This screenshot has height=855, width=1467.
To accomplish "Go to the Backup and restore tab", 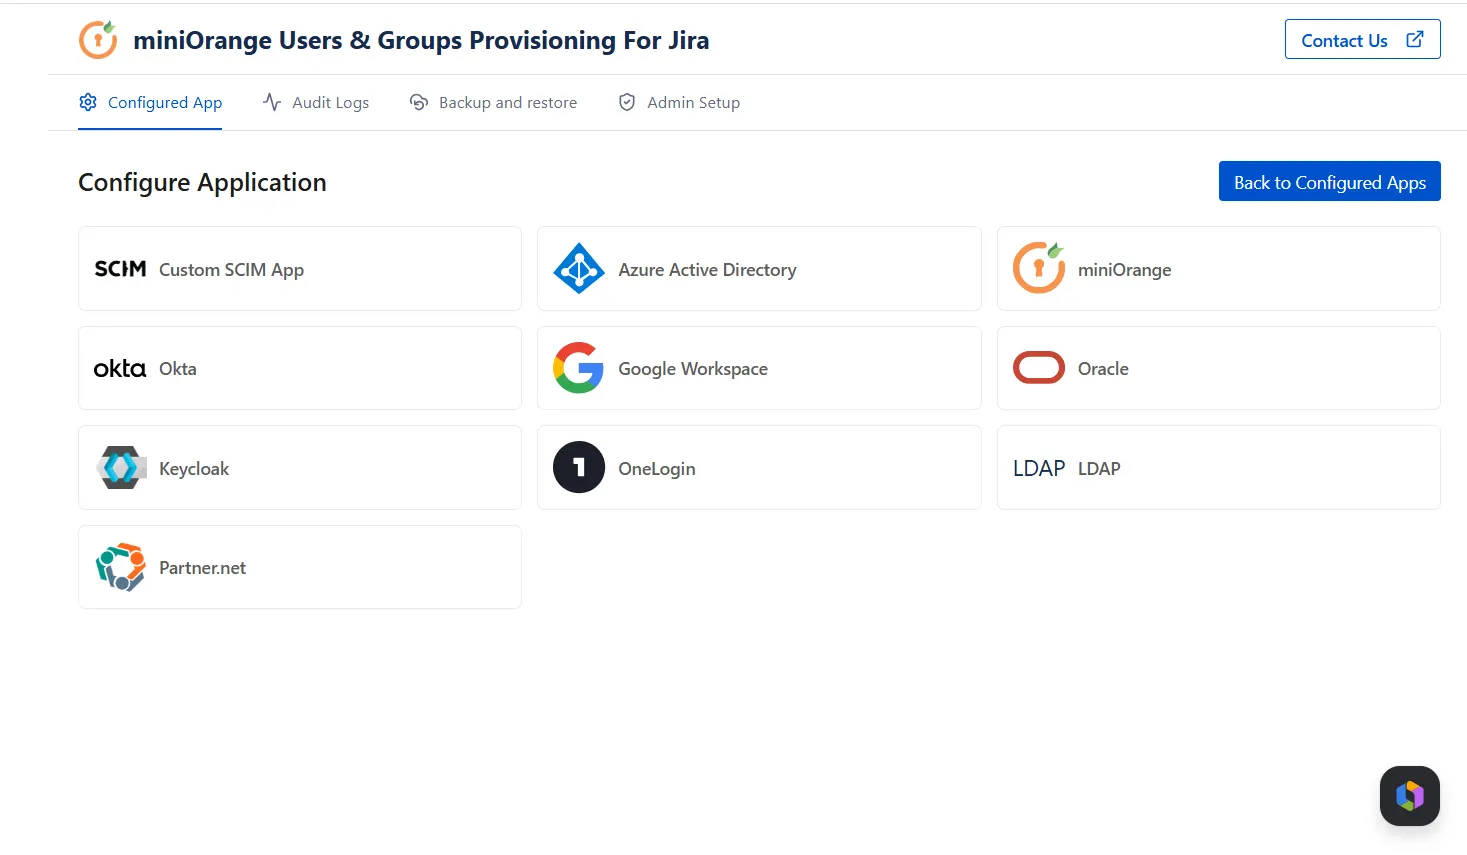I will pyautogui.click(x=493, y=102).
